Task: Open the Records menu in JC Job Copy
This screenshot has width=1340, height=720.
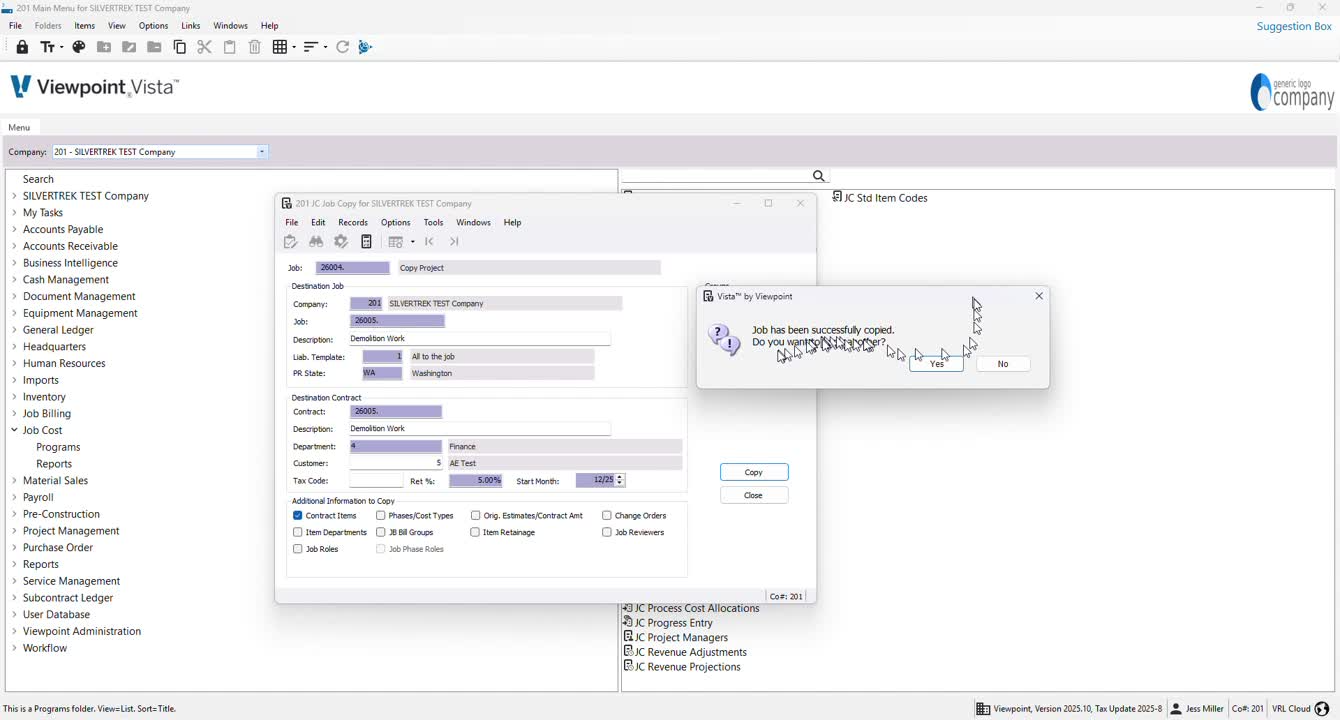Action: [353, 223]
